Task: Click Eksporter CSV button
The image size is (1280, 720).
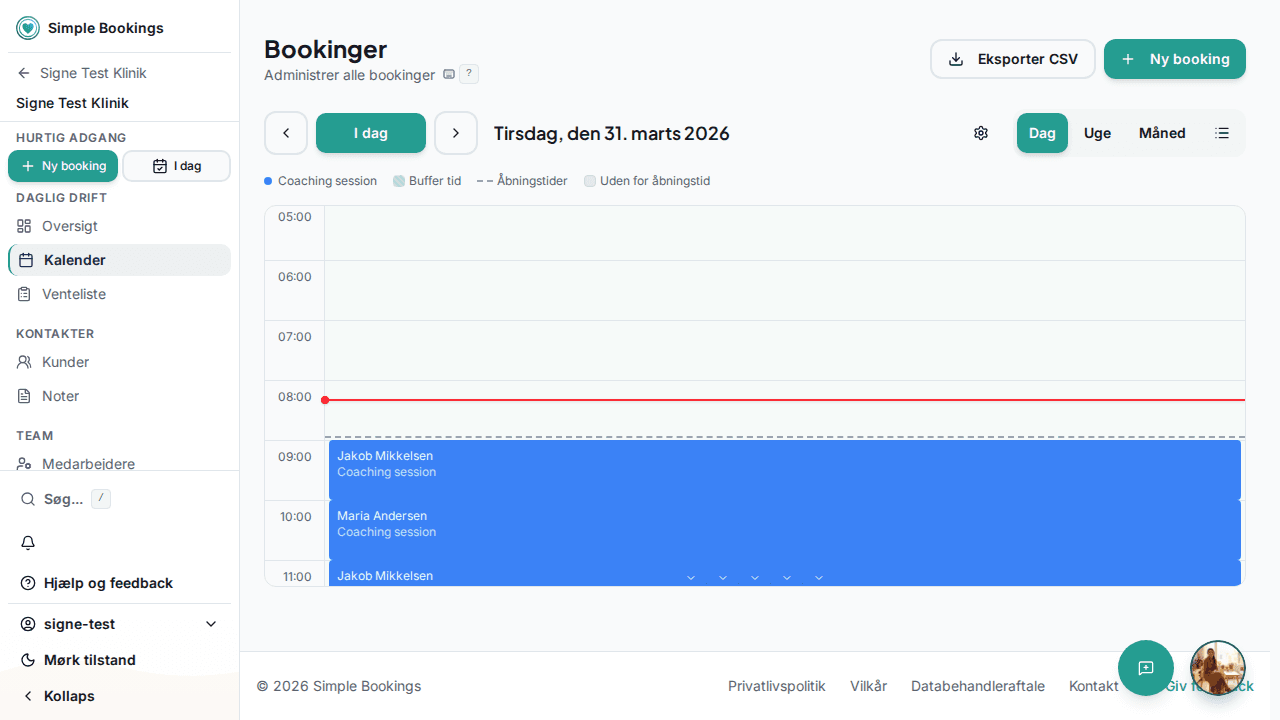Action: [1013, 59]
